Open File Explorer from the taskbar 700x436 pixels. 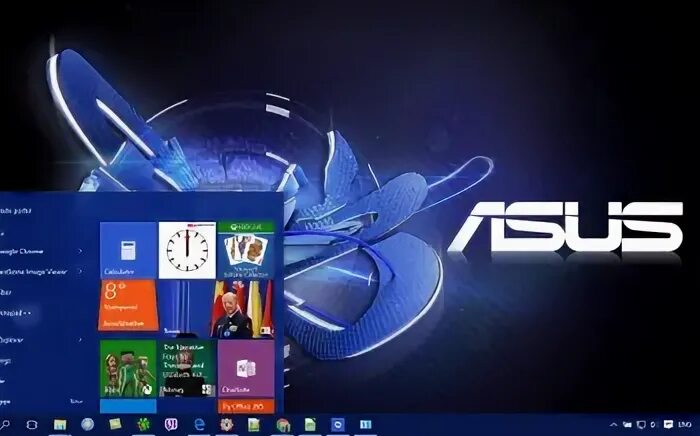tap(59, 424)
